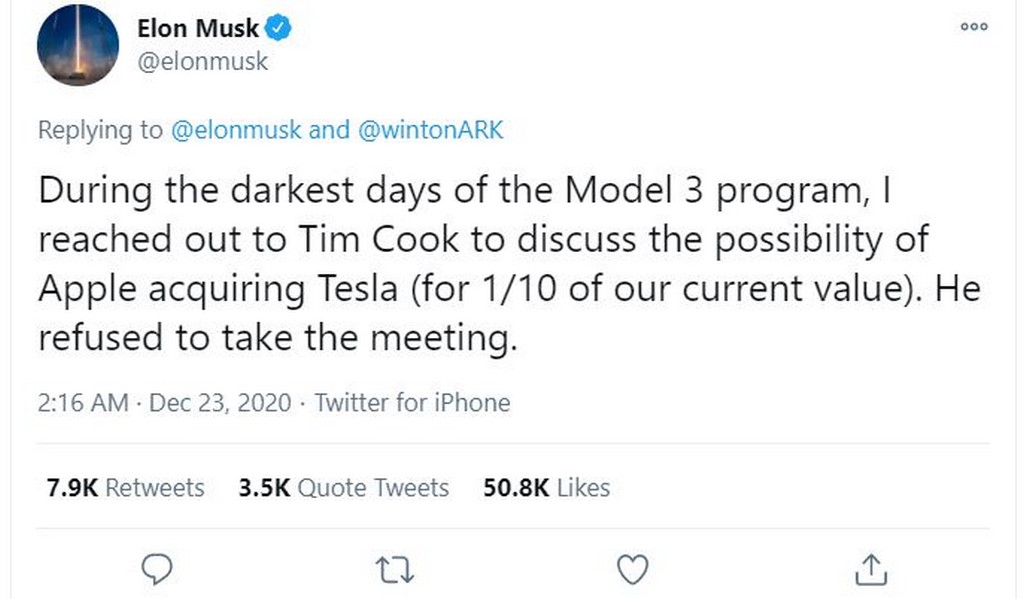1024x599 pixels.
Task: Click the @elonmusk handle under the name
Action: [x=202, y=61]
